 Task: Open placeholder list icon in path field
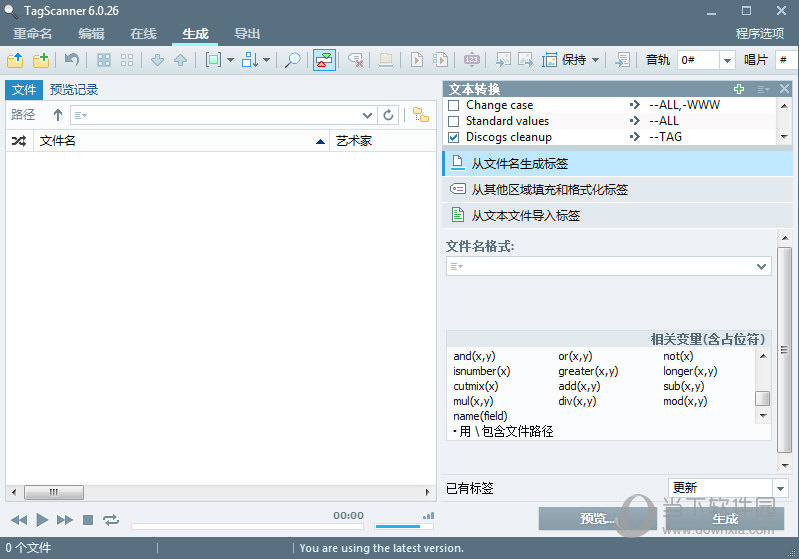(x=81, y=116)
